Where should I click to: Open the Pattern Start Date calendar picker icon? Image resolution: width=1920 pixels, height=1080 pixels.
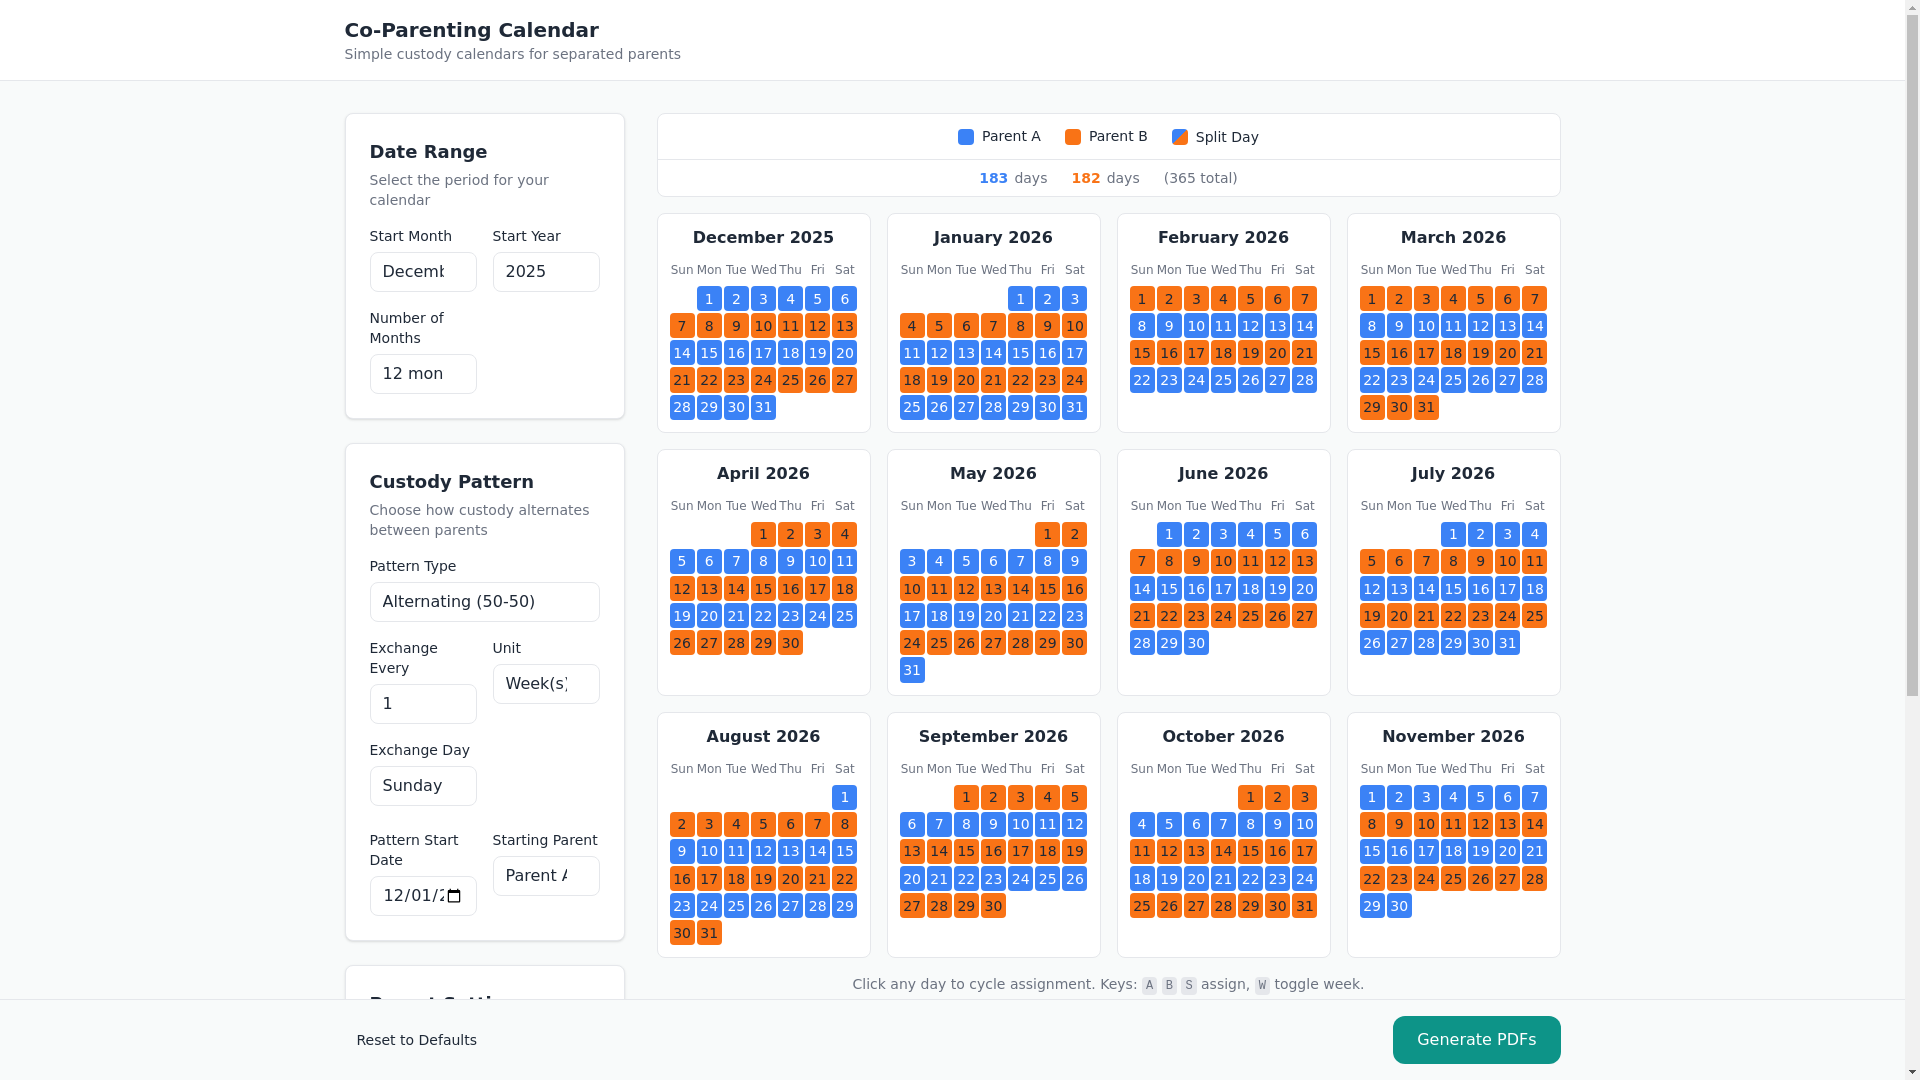[454, 896]
